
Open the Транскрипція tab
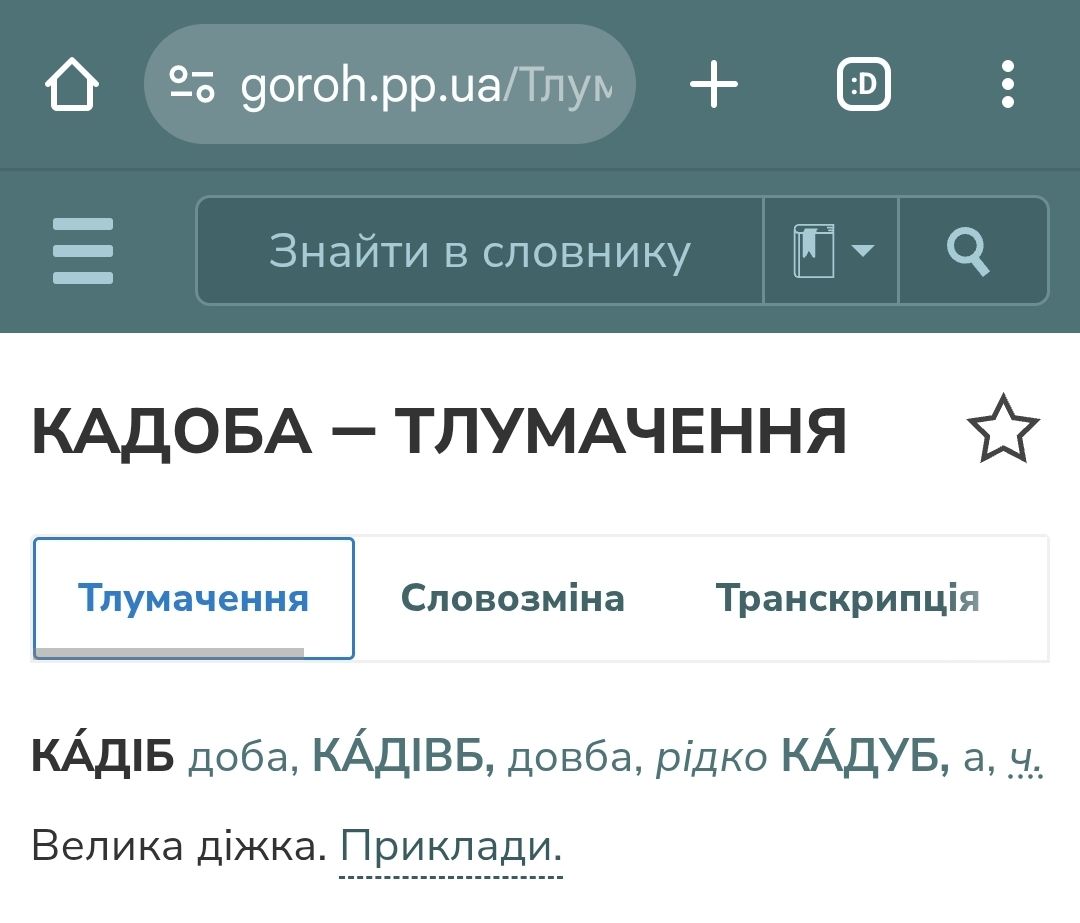point(847,598)
